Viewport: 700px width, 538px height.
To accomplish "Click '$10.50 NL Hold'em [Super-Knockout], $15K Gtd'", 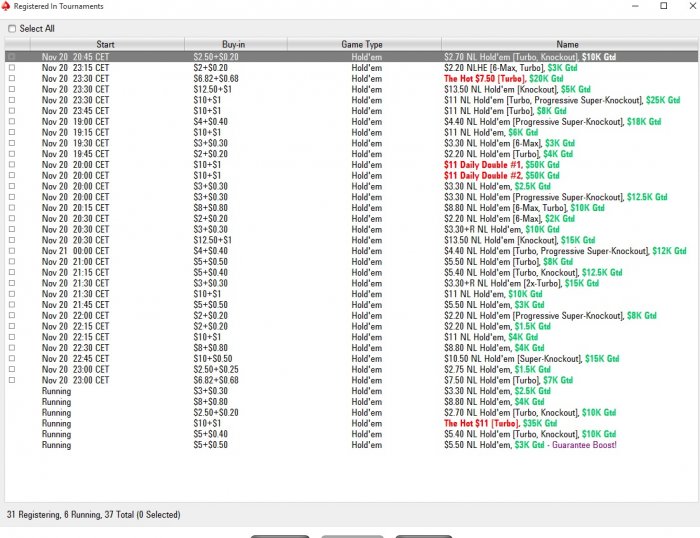I will [x=531, y=359].
